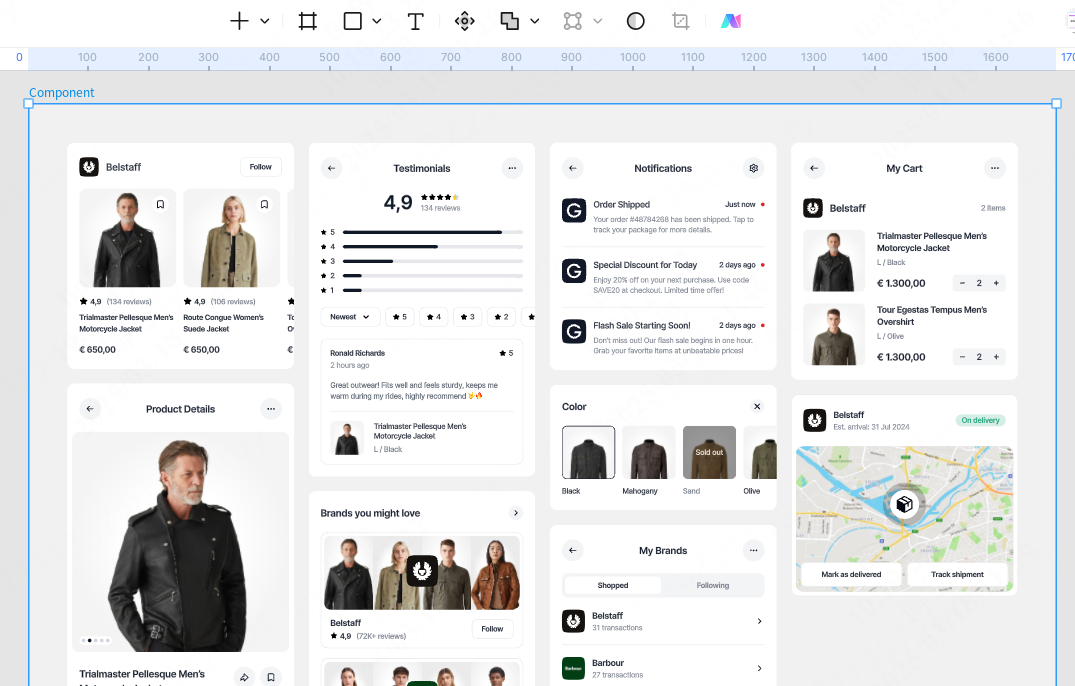This screenshot has height=686, width=1075.
Task: Click back arrow in My Cart card
Action: [x=814, y=168]
